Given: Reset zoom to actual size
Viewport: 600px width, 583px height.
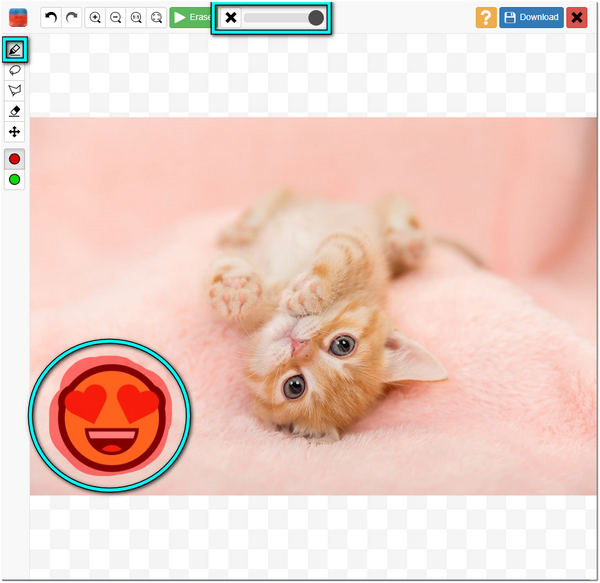Looking at the screenshot, I should [136, 18].
